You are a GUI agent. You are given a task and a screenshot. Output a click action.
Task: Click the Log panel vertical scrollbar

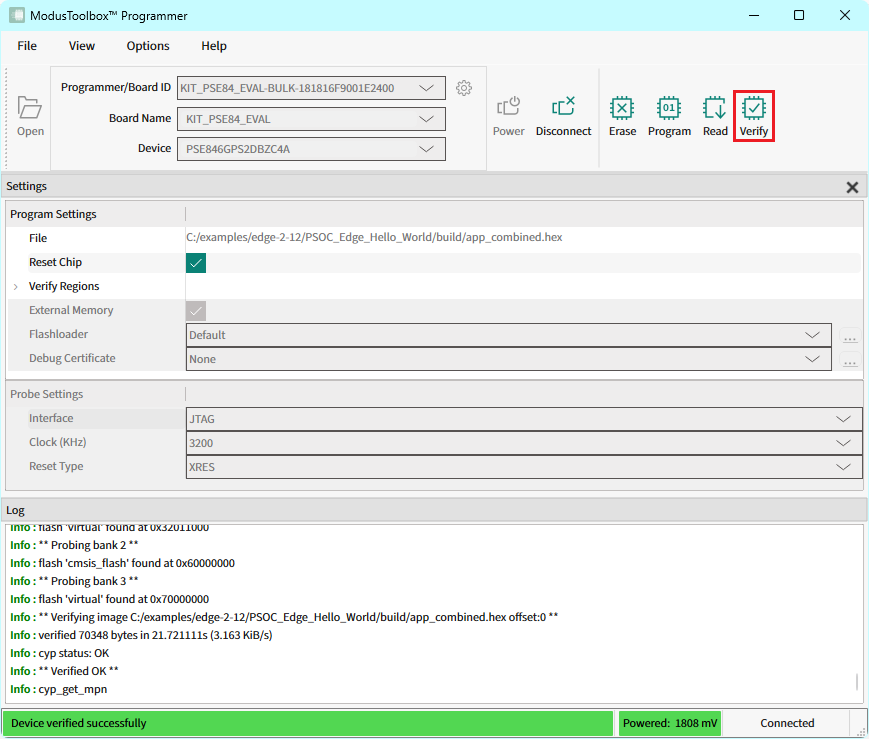coord(857,682)
